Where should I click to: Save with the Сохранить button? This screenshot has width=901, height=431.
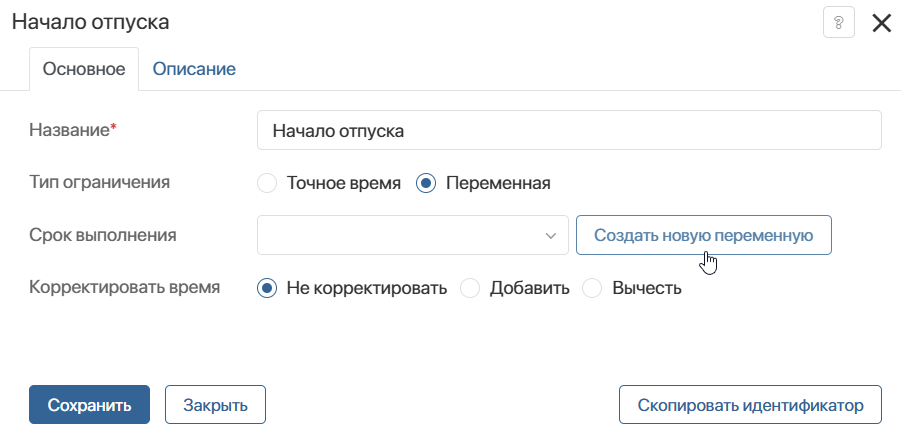[x=90, y=405]
